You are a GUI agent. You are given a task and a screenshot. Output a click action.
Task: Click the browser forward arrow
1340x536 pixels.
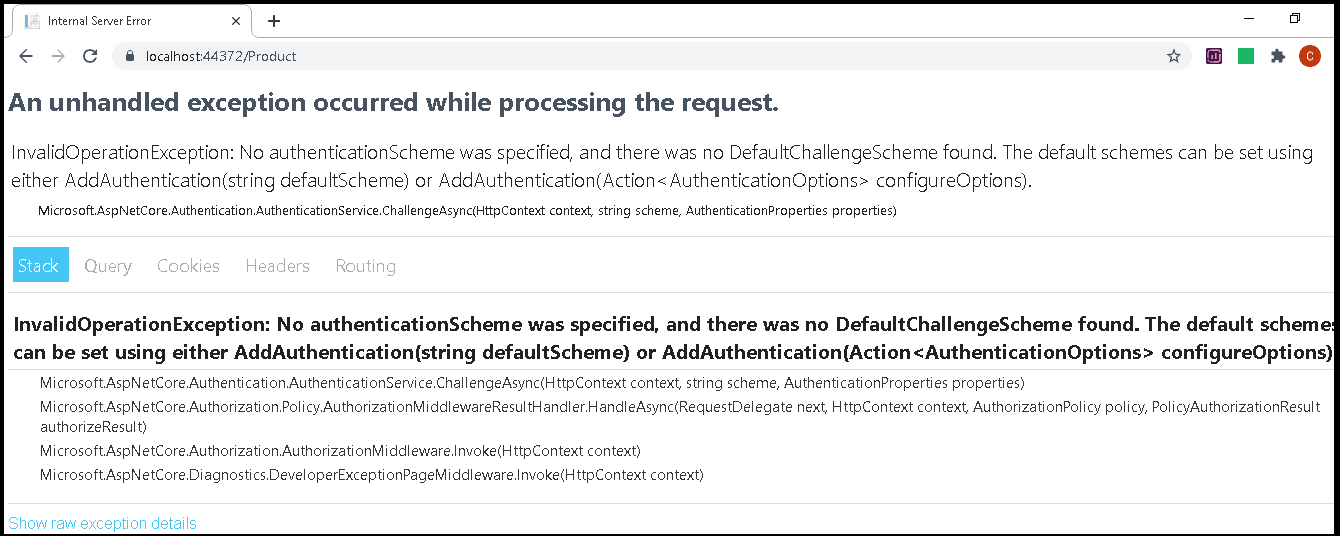58,57
